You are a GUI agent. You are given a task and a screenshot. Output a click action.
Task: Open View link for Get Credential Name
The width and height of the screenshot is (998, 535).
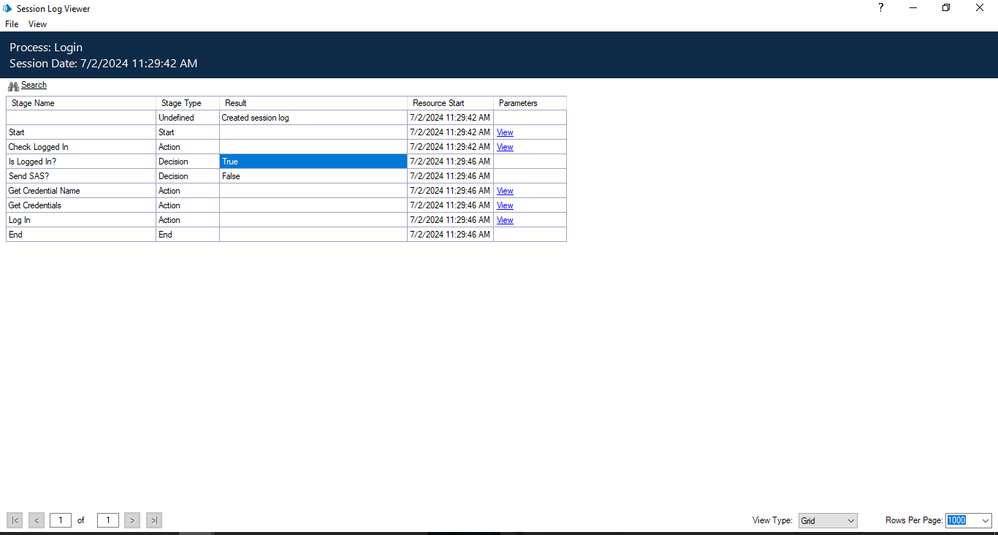click(505, 191)
